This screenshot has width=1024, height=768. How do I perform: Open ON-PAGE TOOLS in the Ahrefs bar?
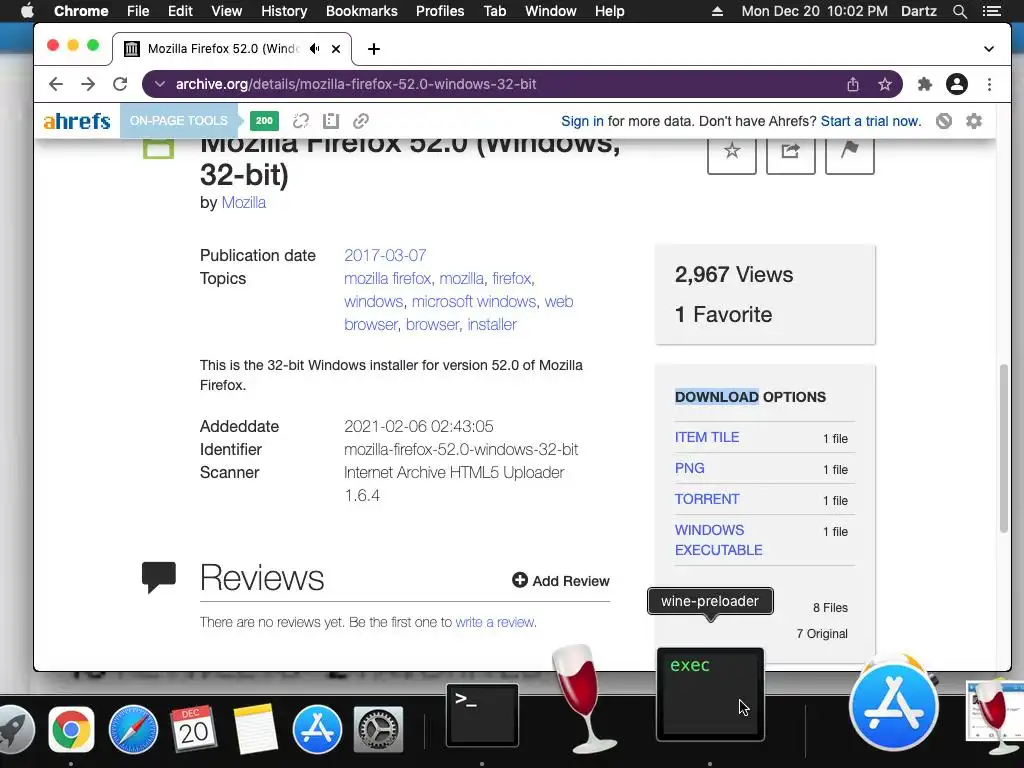[178, 121]
